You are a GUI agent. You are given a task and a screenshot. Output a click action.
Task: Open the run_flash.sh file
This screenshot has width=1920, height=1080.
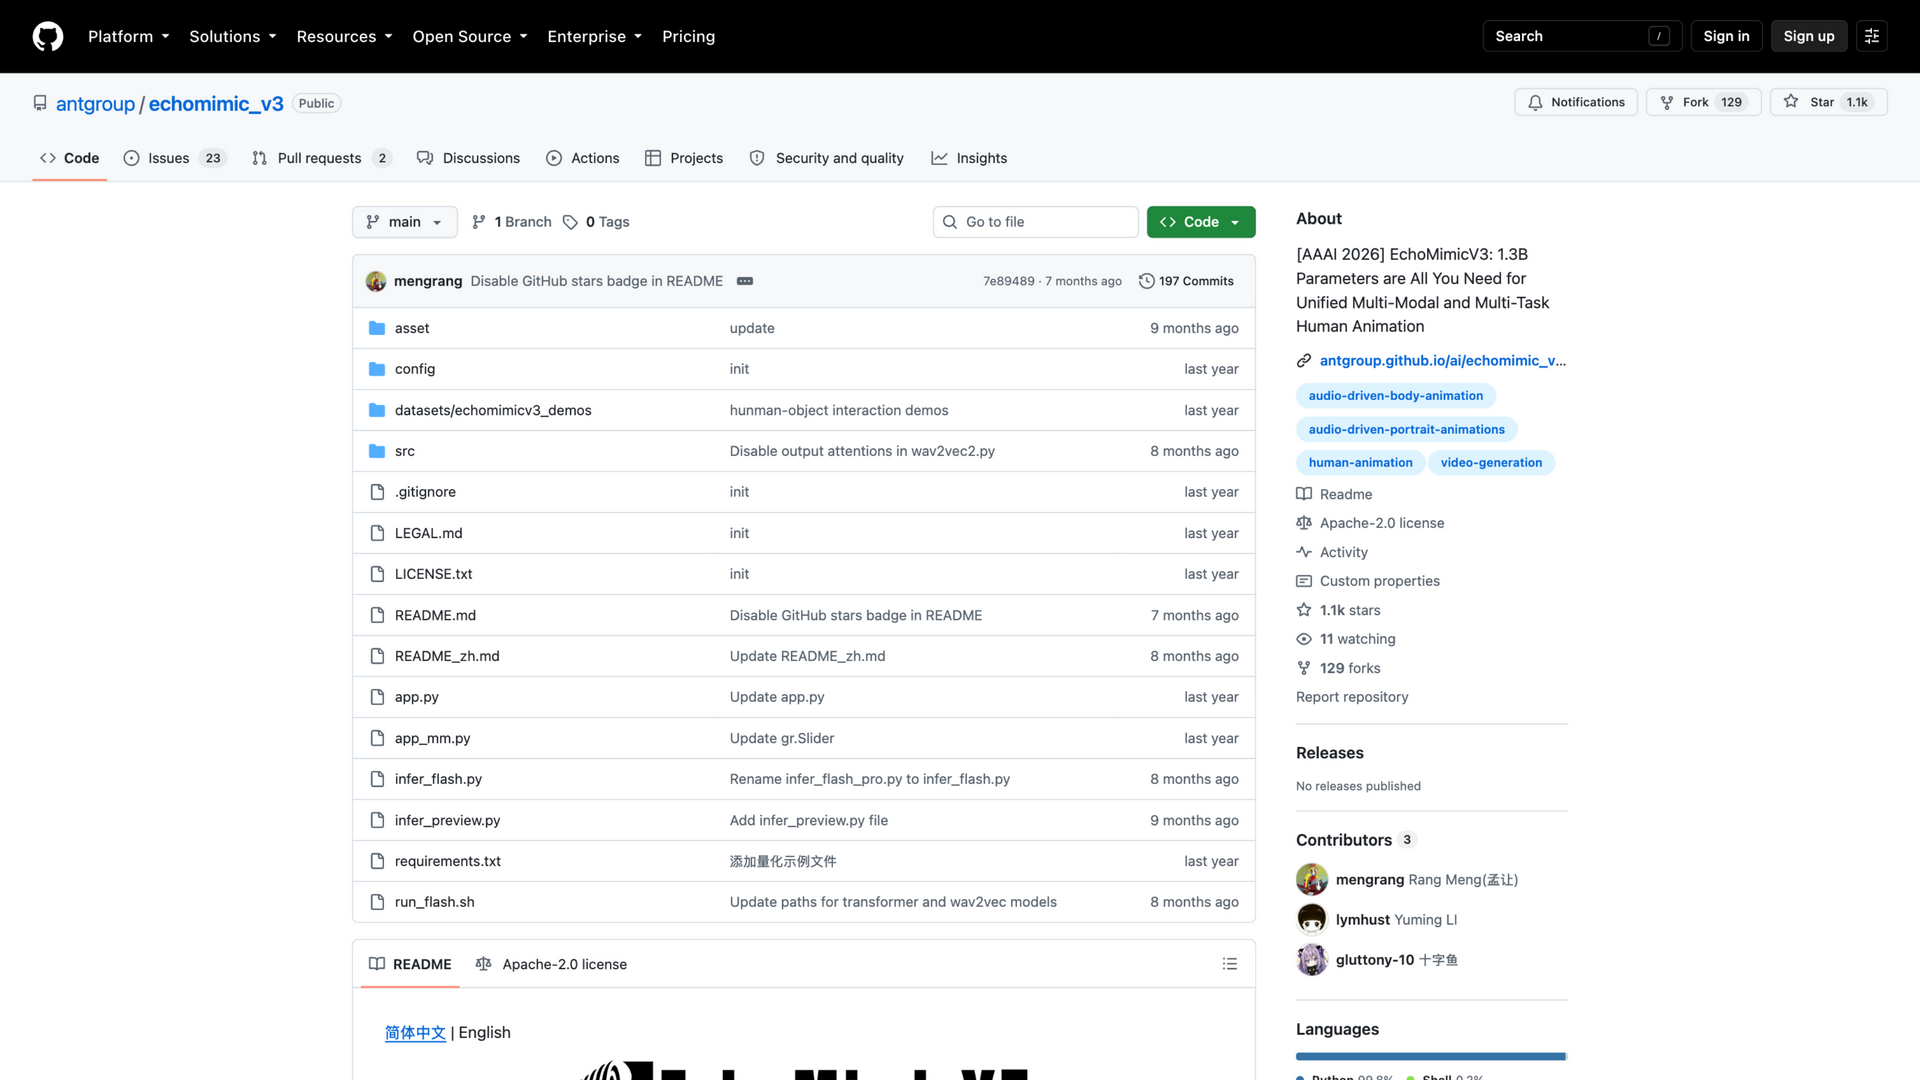(435, 902)
